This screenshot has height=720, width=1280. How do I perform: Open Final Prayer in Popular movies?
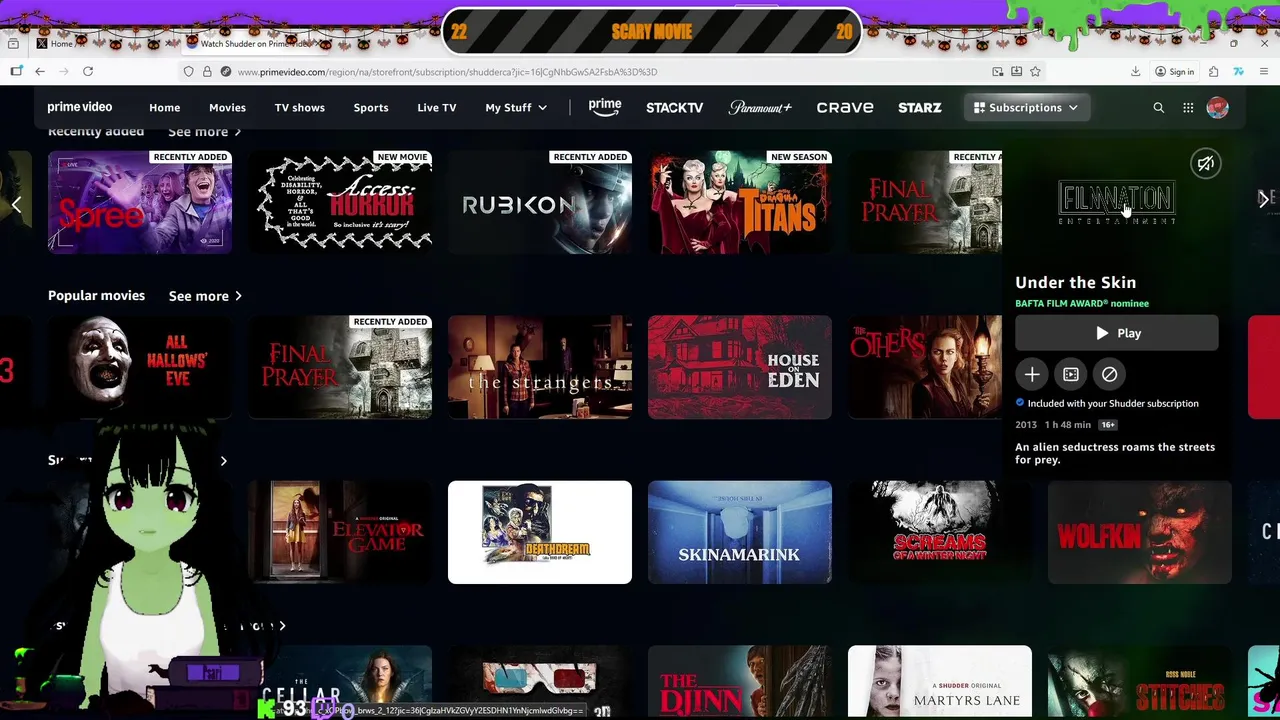coord(340,367)
